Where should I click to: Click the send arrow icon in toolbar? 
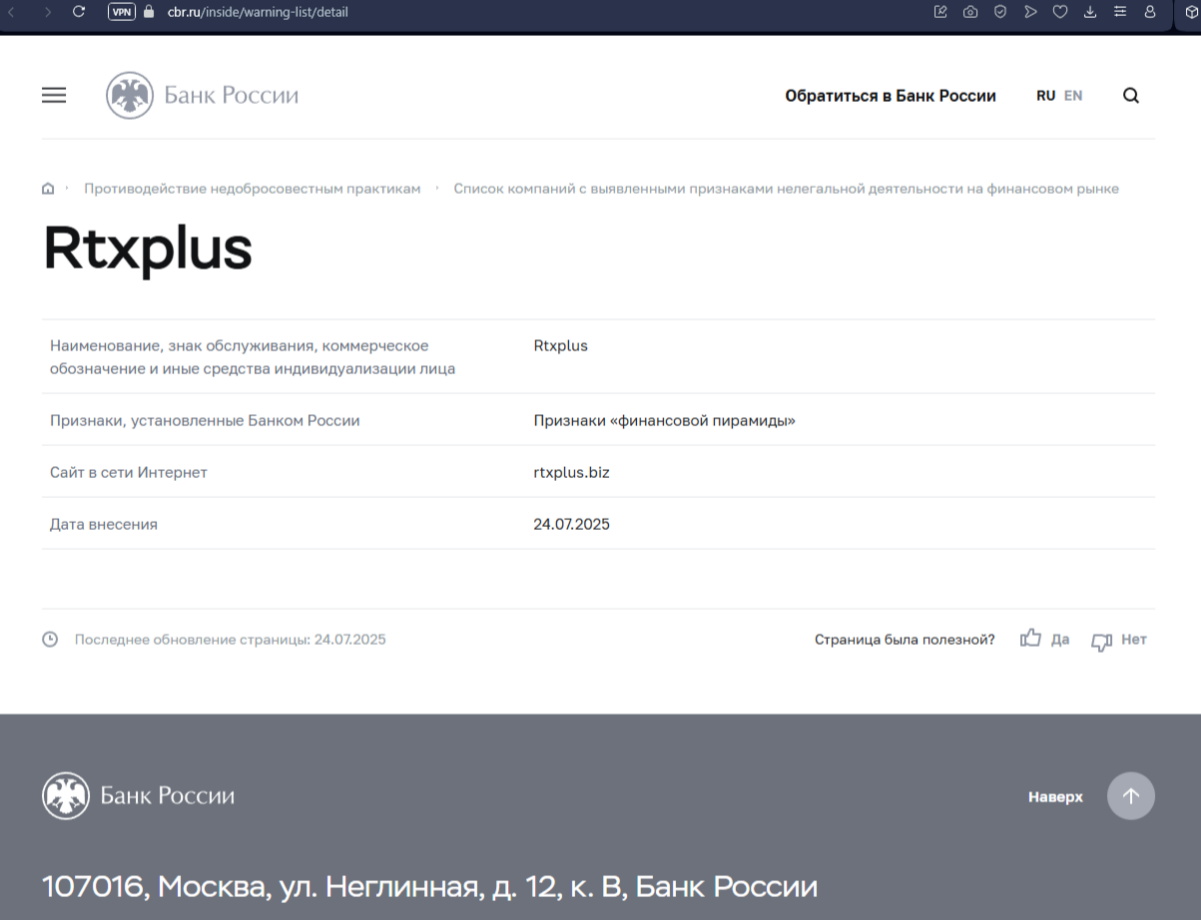click(1030, 12)
